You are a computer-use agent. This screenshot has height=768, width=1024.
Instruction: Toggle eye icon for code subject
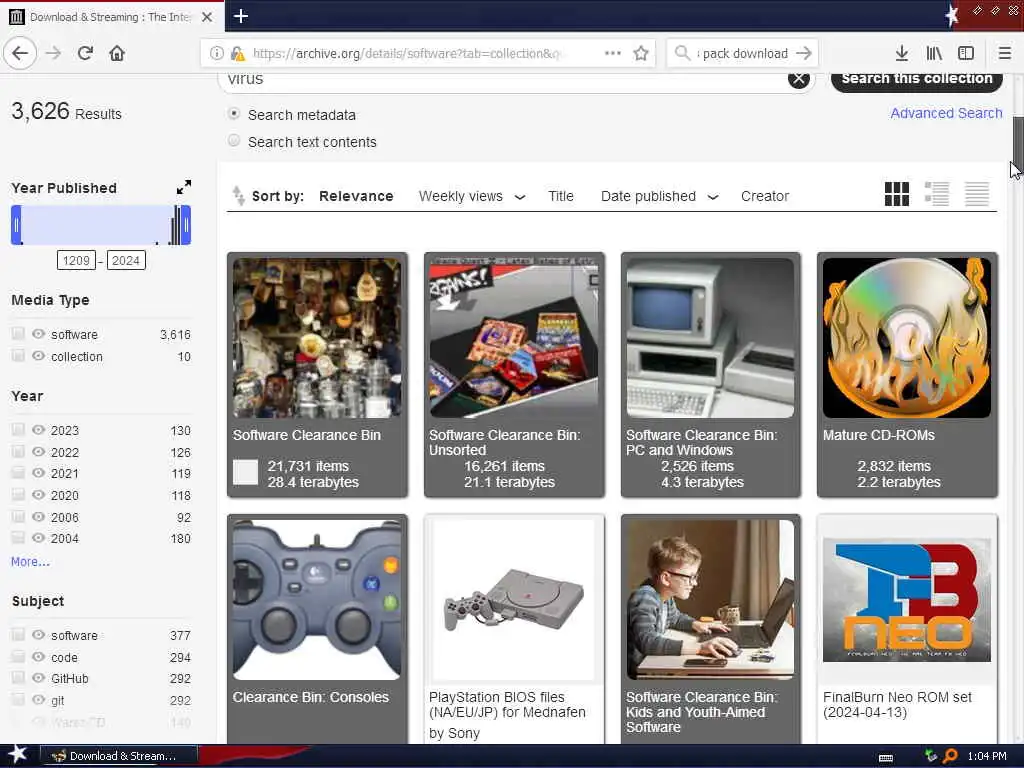click(39, 657)
